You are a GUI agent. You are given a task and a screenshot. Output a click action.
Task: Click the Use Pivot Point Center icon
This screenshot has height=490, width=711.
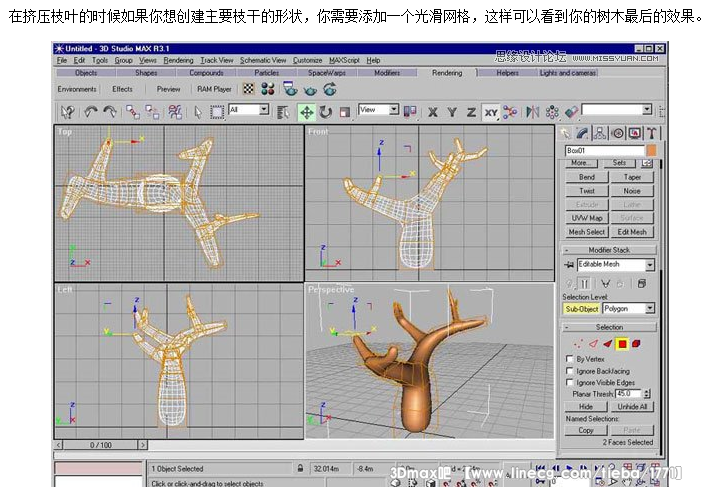[x=410, y=112]
